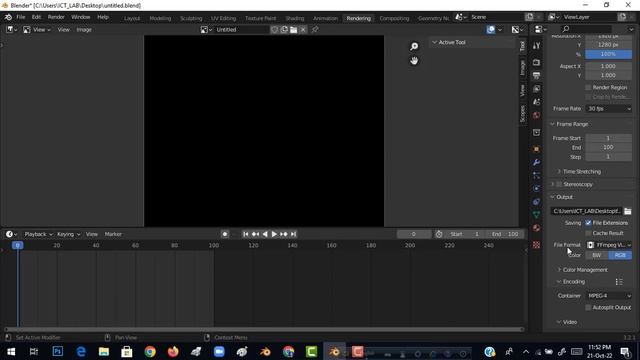
Task: Click the resolution percentage 100% slider
Action: (609, 54)
